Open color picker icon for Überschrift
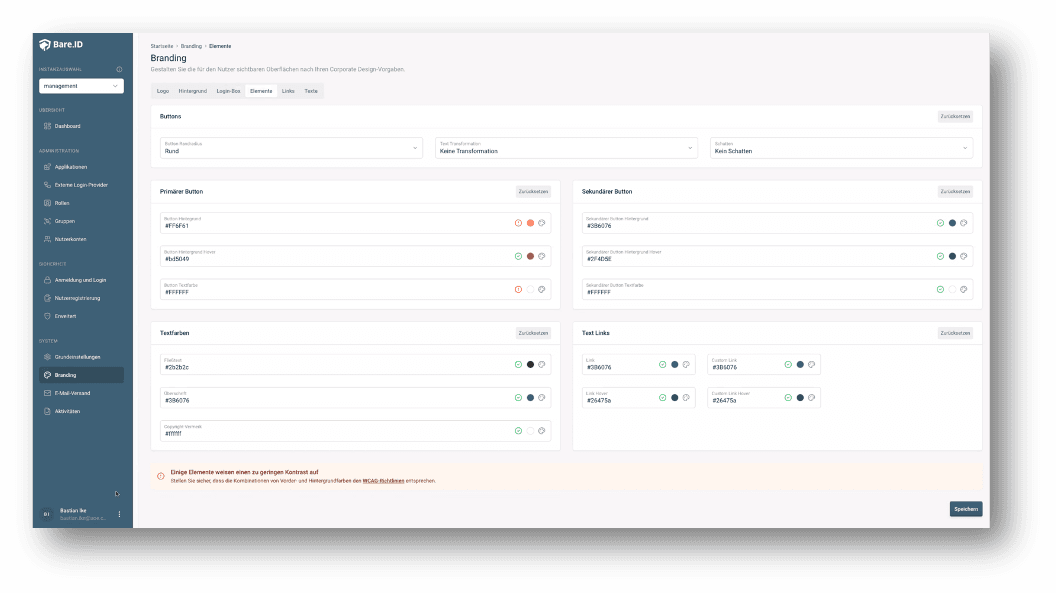 pyautogui.click(x=541, y=398)
